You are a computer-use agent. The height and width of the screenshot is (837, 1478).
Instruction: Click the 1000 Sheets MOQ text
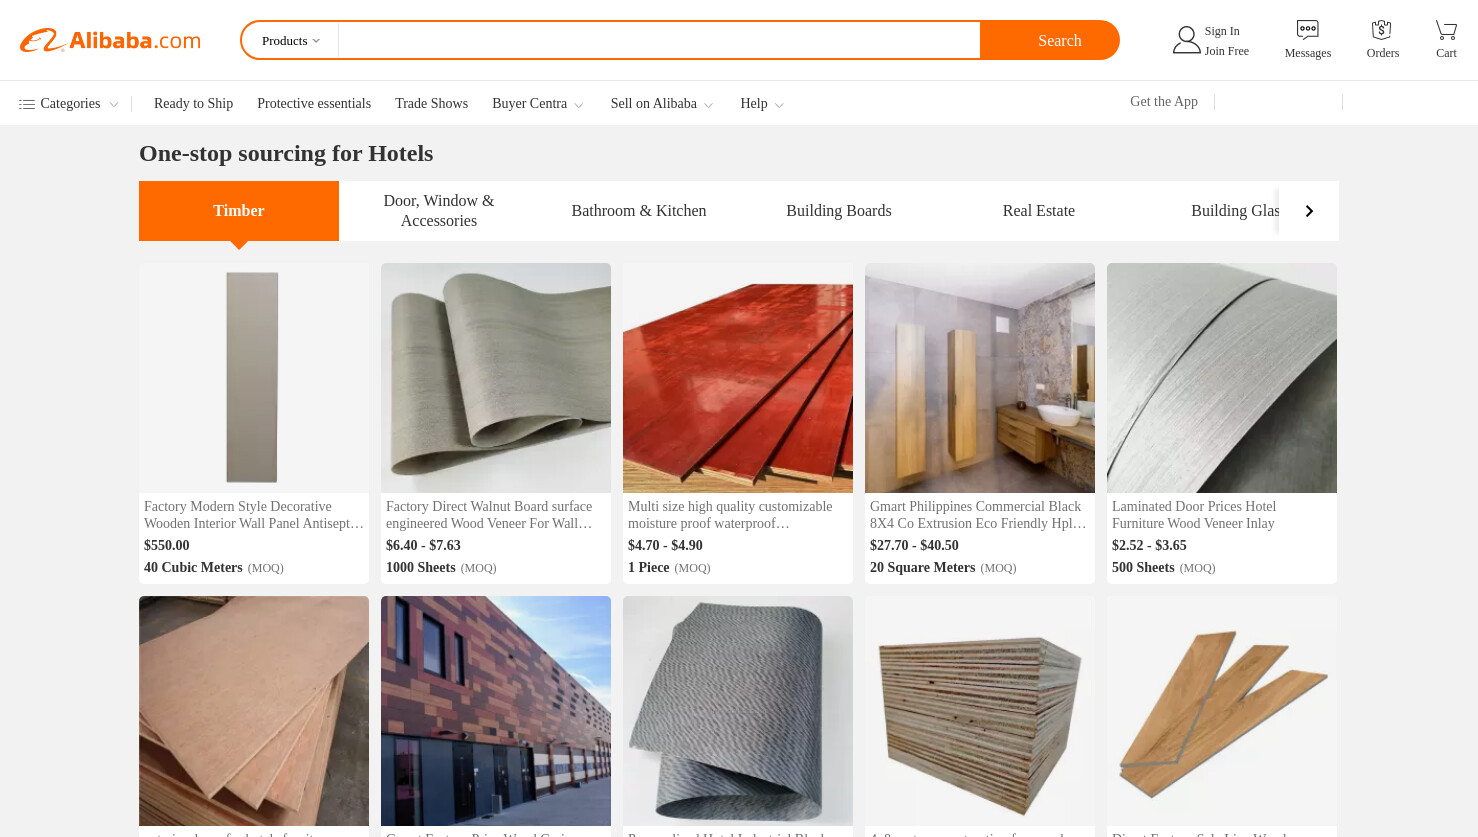441,568
